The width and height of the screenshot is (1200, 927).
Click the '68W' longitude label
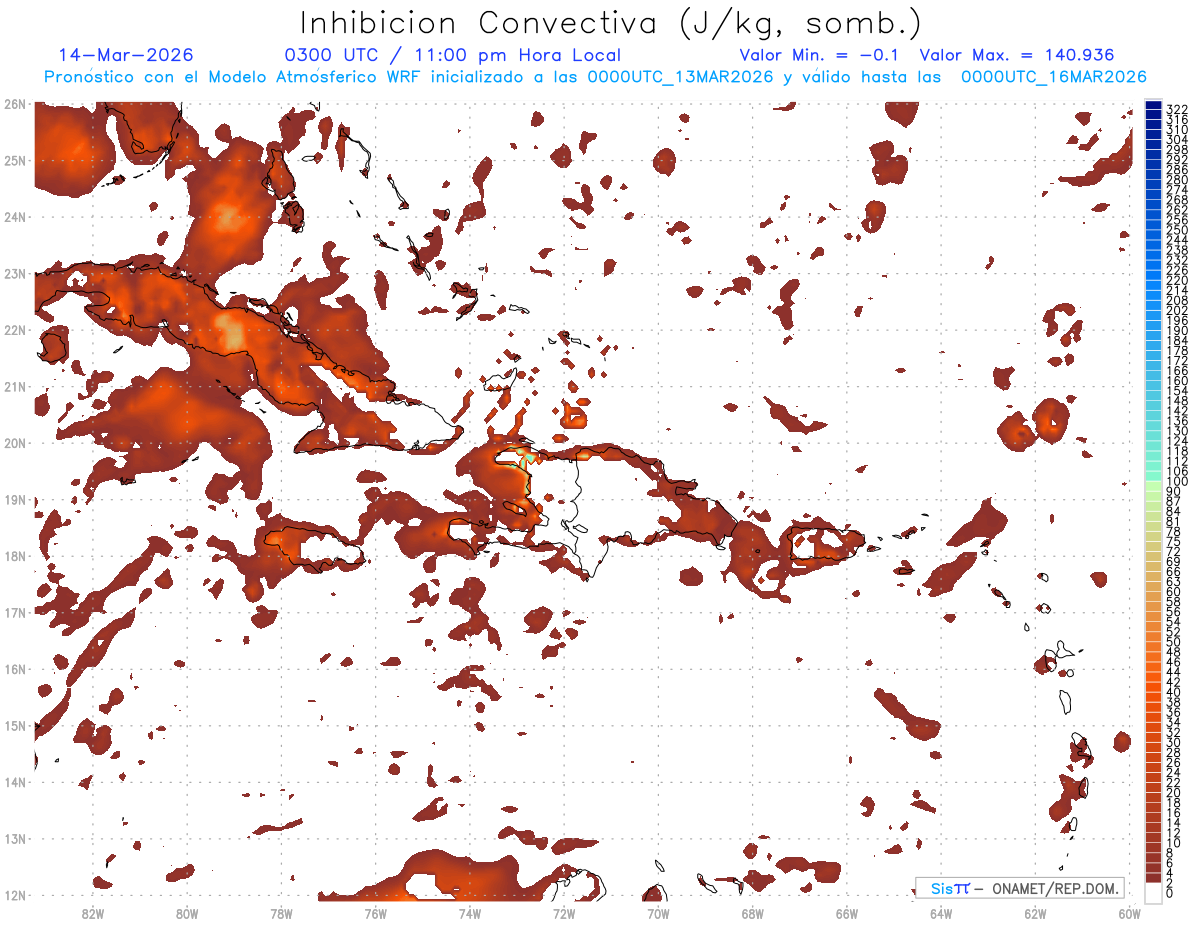pyautogui.click(x=753, y=912)
